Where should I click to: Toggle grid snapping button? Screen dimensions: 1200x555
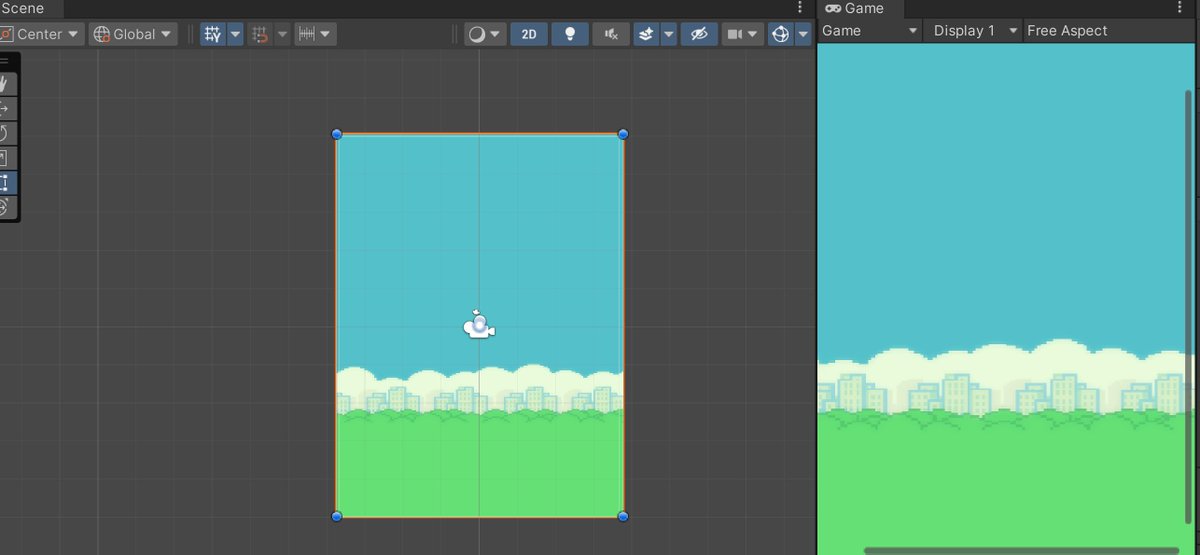(260, 34)
